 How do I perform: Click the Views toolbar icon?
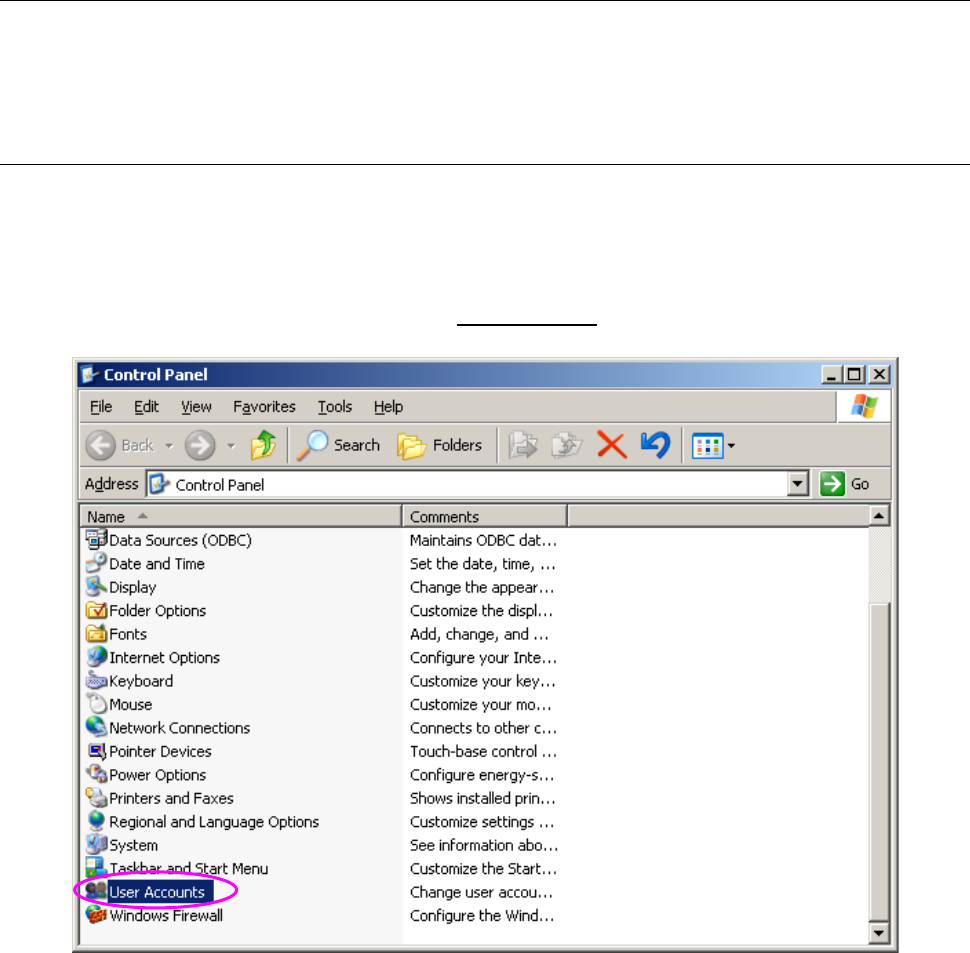click(708, 446)
